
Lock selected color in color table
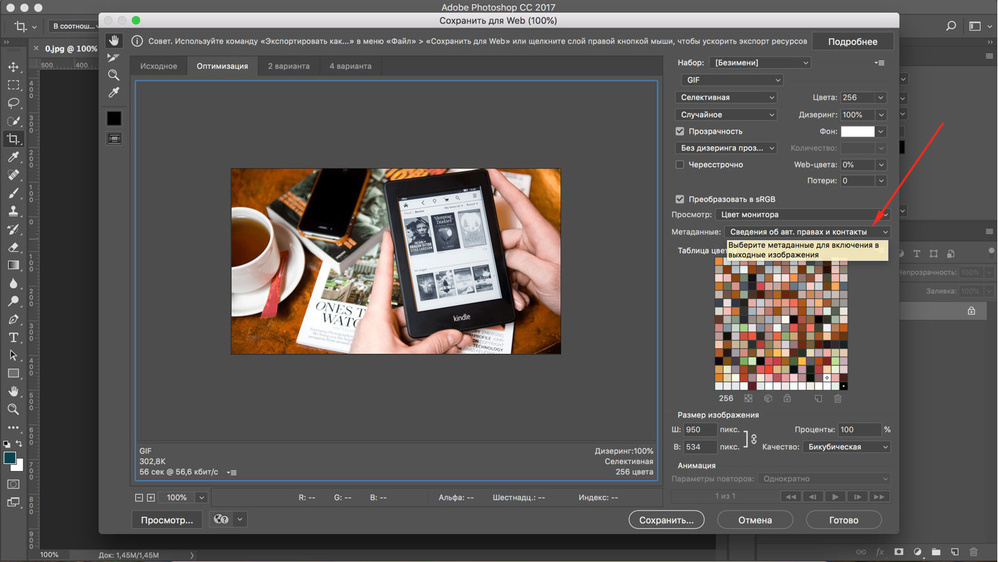(x=787, y=398)
